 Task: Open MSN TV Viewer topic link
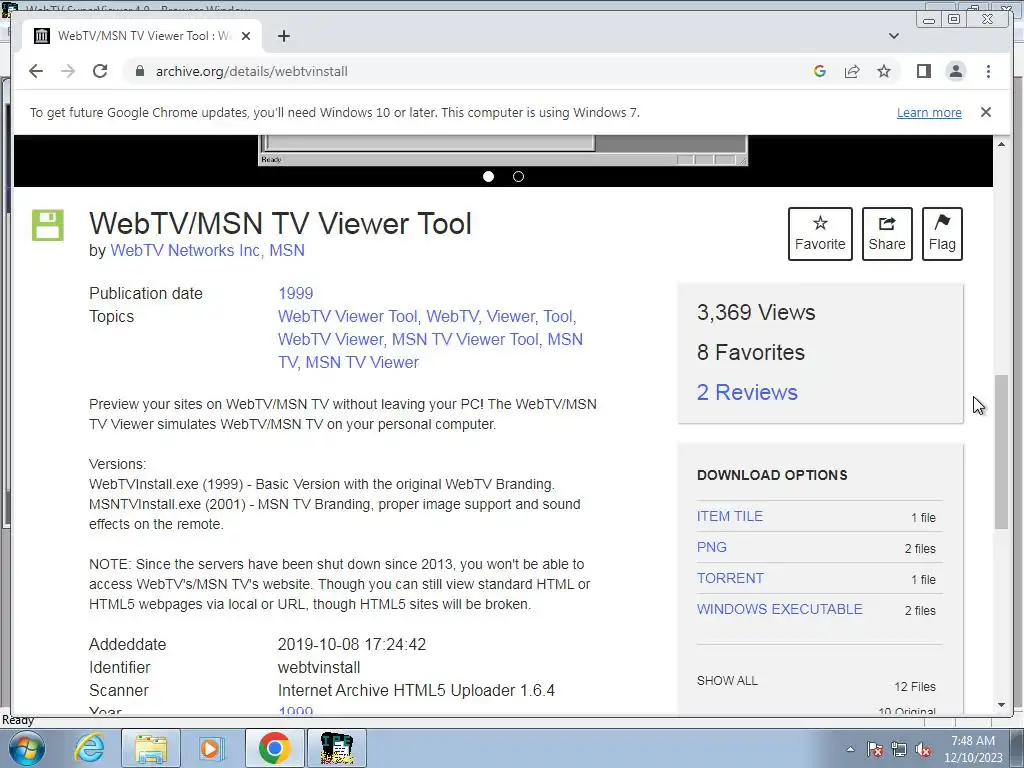pyautogui.click(x=362, y=362)
